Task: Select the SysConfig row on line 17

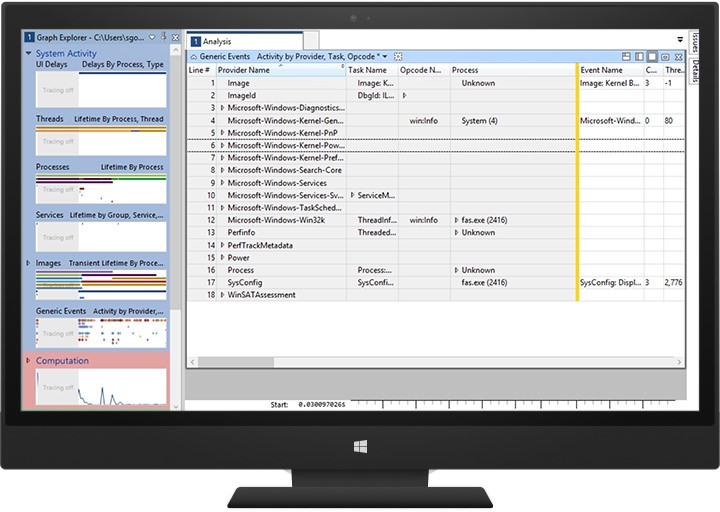Action: (x=436, y=282)
